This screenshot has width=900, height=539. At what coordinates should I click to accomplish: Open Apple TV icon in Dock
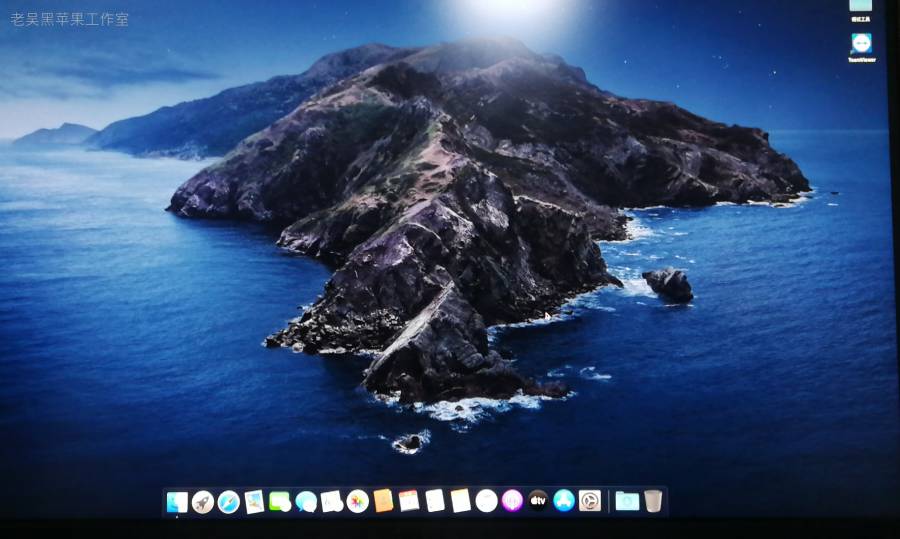click(x=538, y=501)
